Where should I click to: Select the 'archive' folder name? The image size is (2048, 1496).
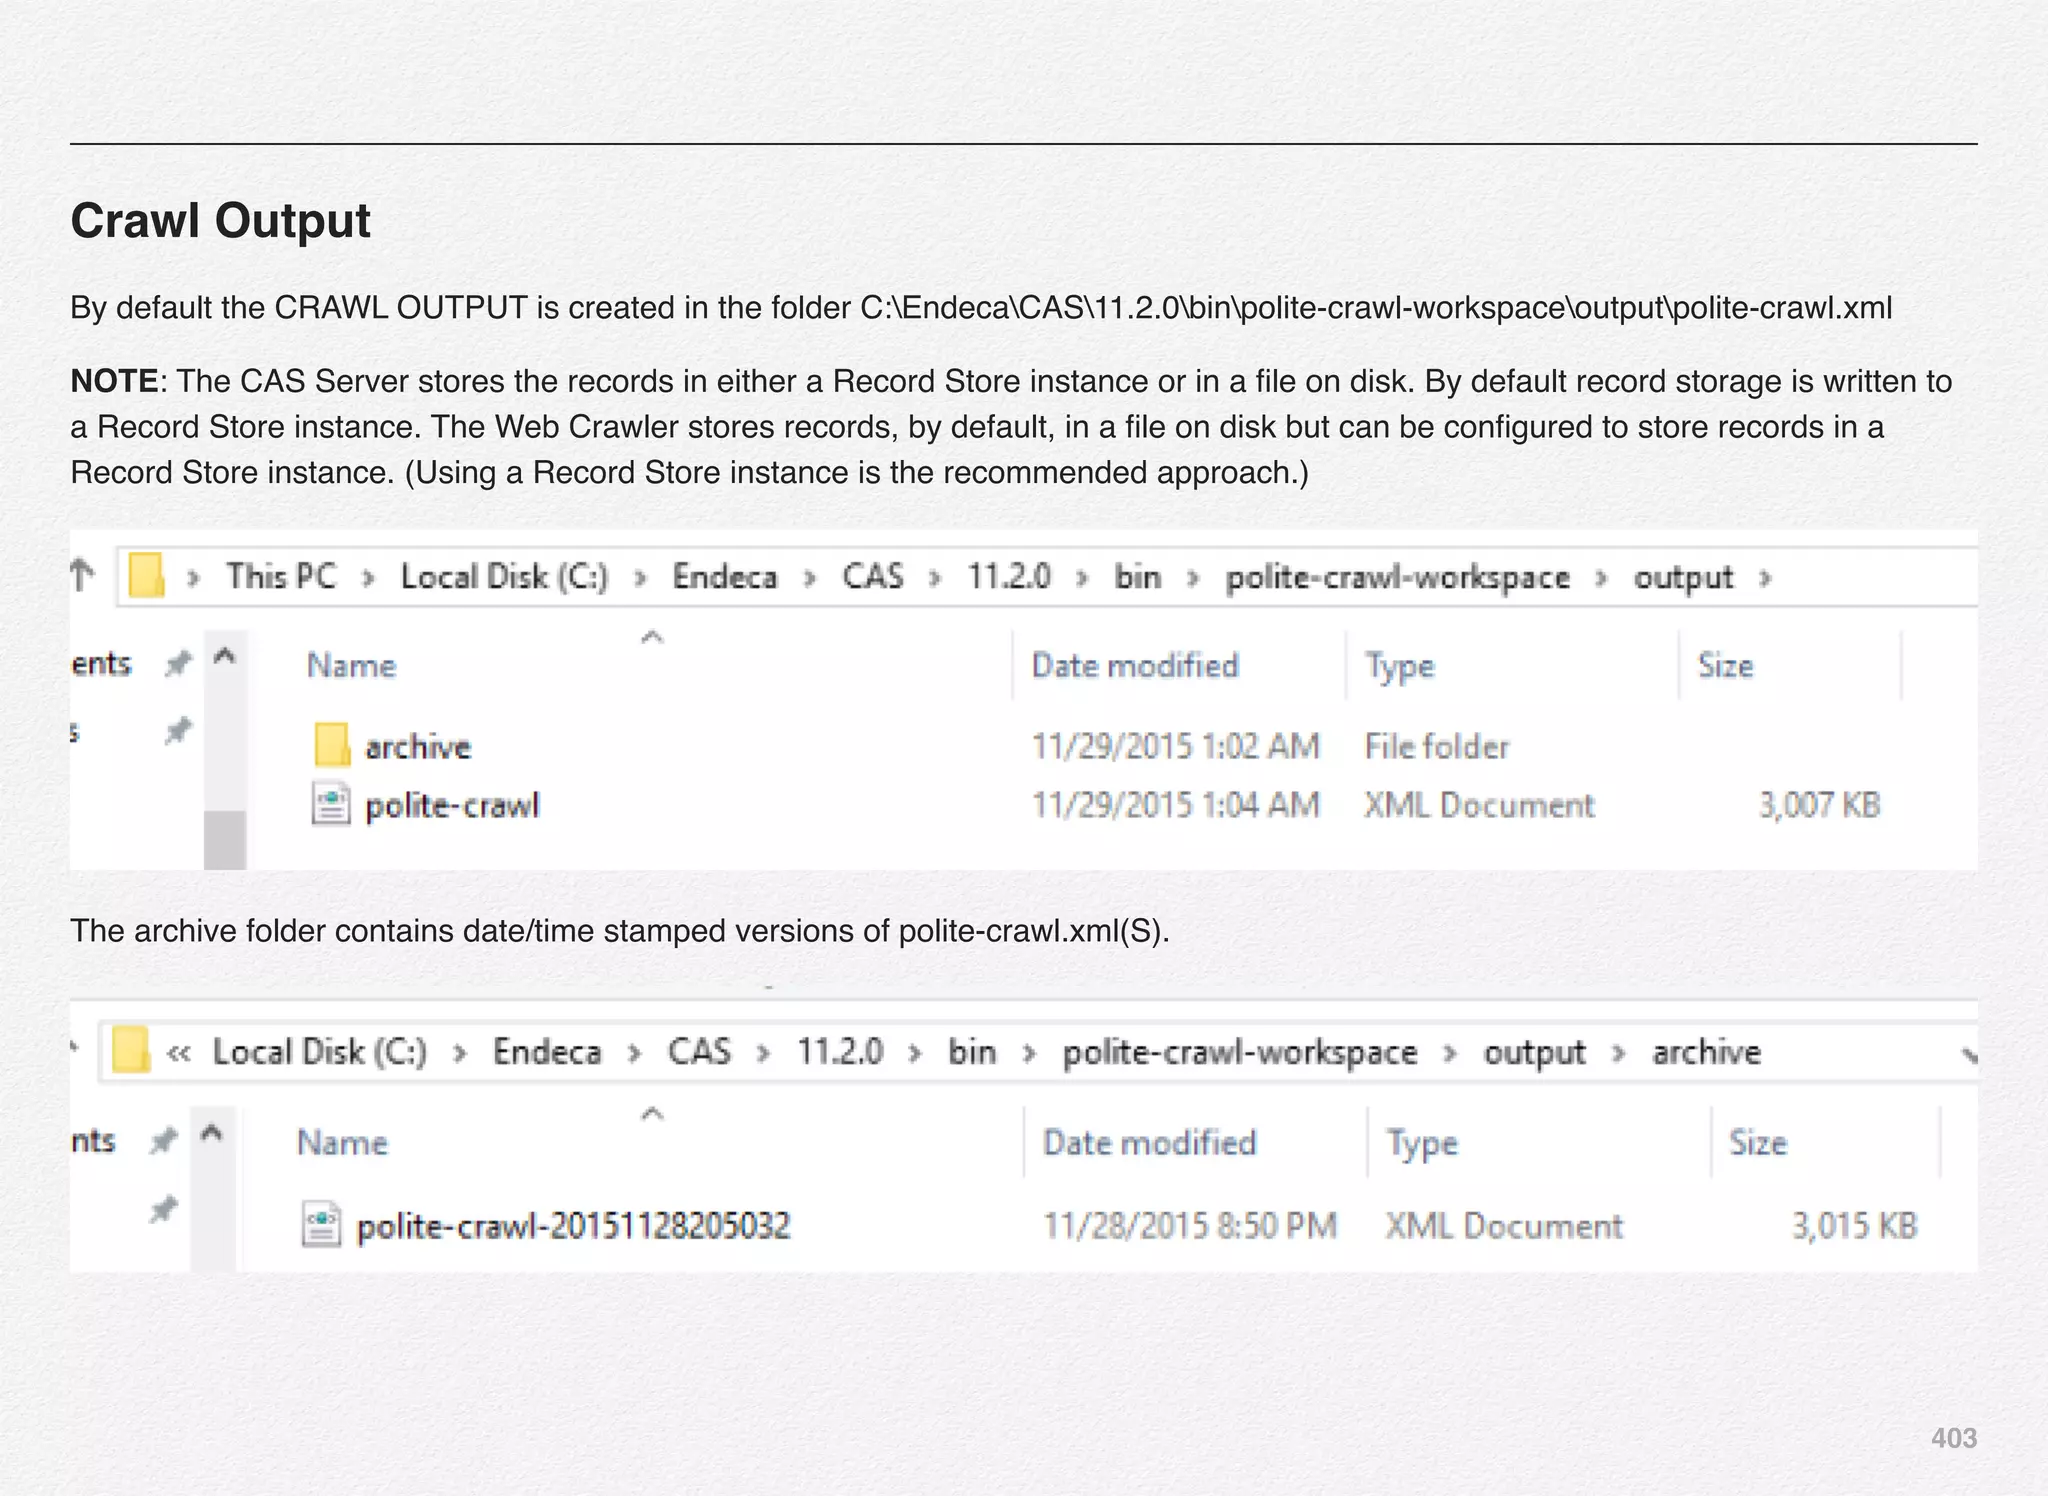pyautogui.click(x=418, y=747)
